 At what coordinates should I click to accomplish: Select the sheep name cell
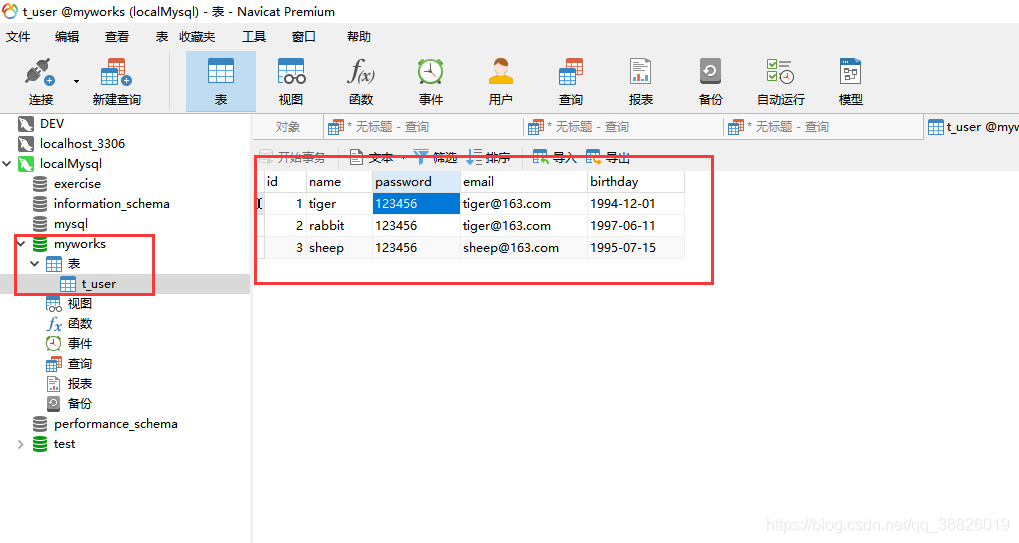(339, 248)
